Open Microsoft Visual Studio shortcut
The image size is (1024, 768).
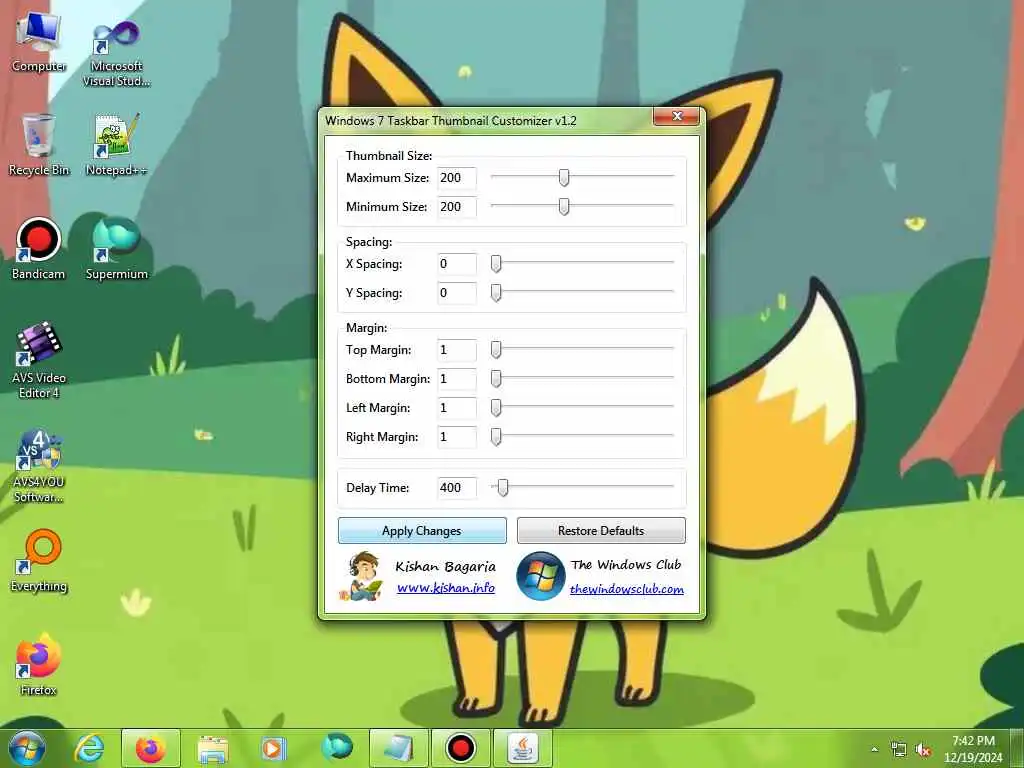[116, 52]
